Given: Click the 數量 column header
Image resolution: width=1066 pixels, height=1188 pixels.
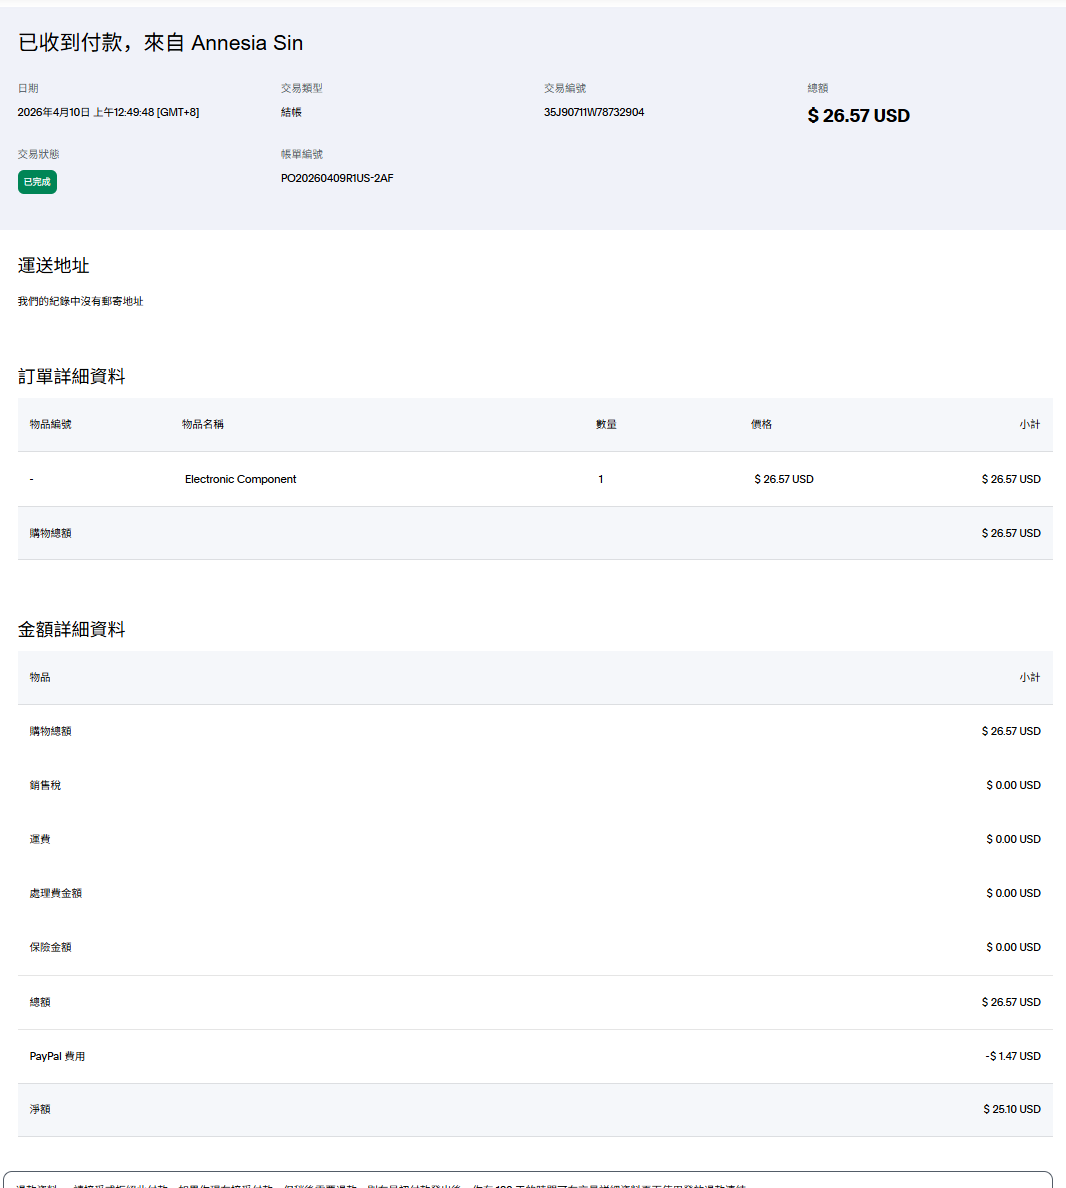Looking at the screenshot, I should pos(606,424).
